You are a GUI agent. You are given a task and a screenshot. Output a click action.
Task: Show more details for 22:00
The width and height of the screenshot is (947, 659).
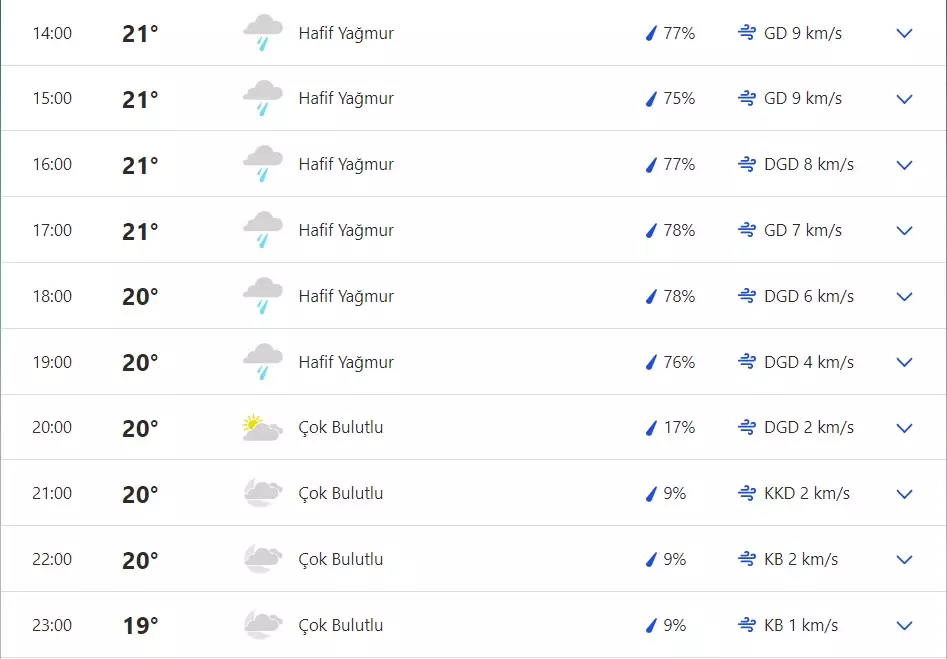(x=905, y=560)
